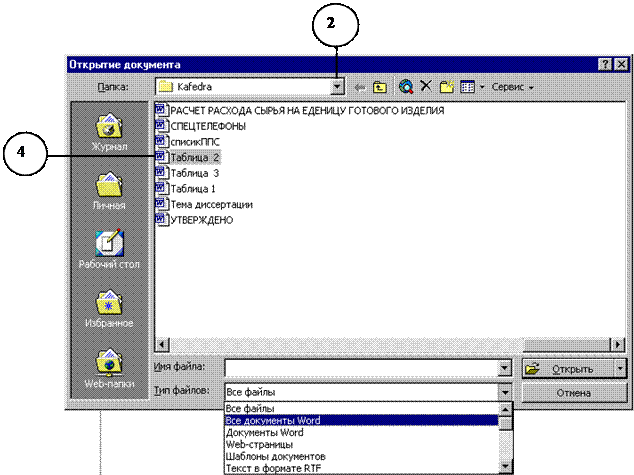
Task: Choose Шаблоны документов file type
Action: (x=361, y=456)
